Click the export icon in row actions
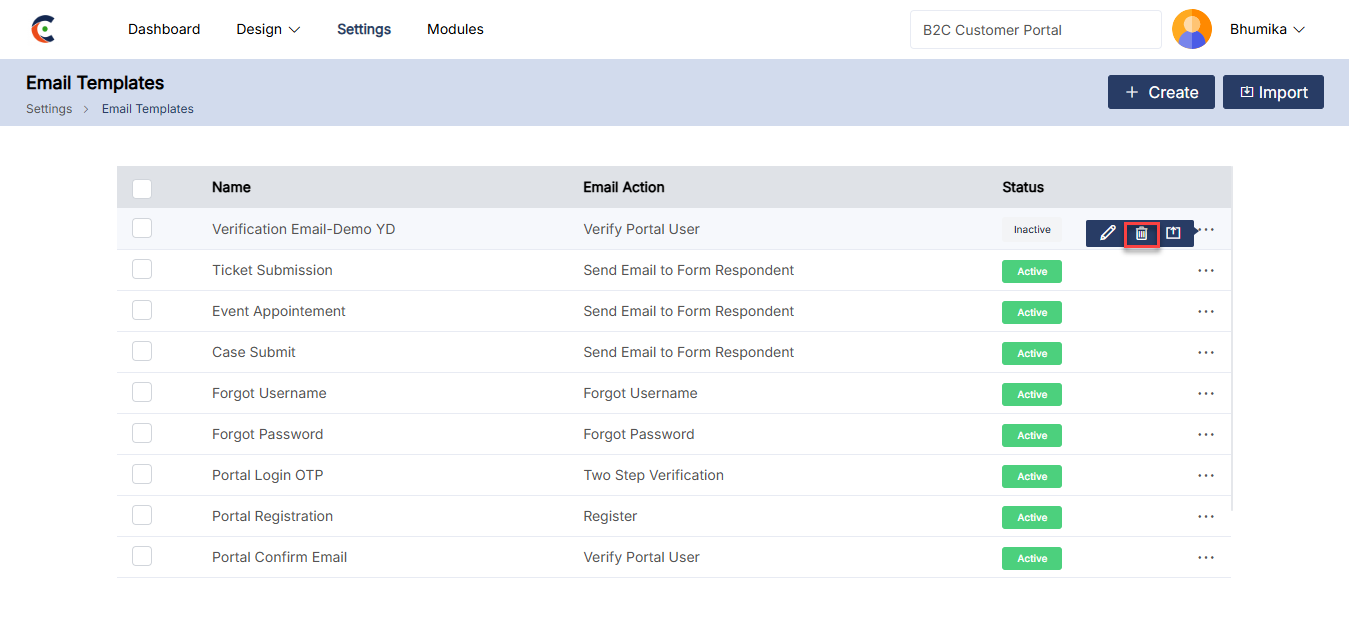The image size is (1349, 634). (1174, 233)
